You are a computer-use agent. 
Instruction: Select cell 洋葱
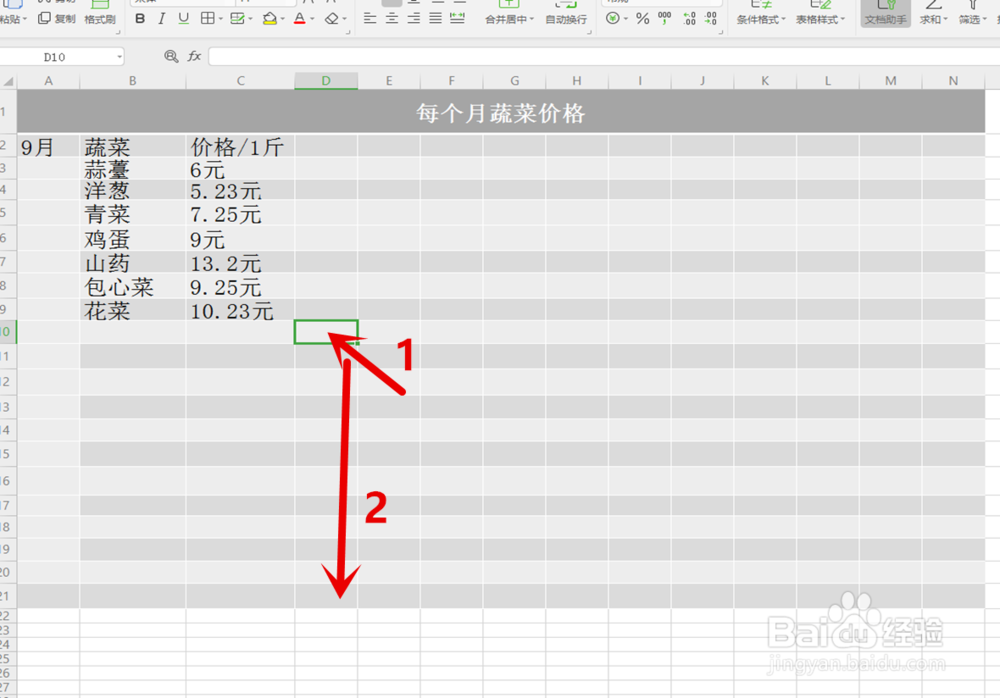pyautogui.click(x=133, y=191)
